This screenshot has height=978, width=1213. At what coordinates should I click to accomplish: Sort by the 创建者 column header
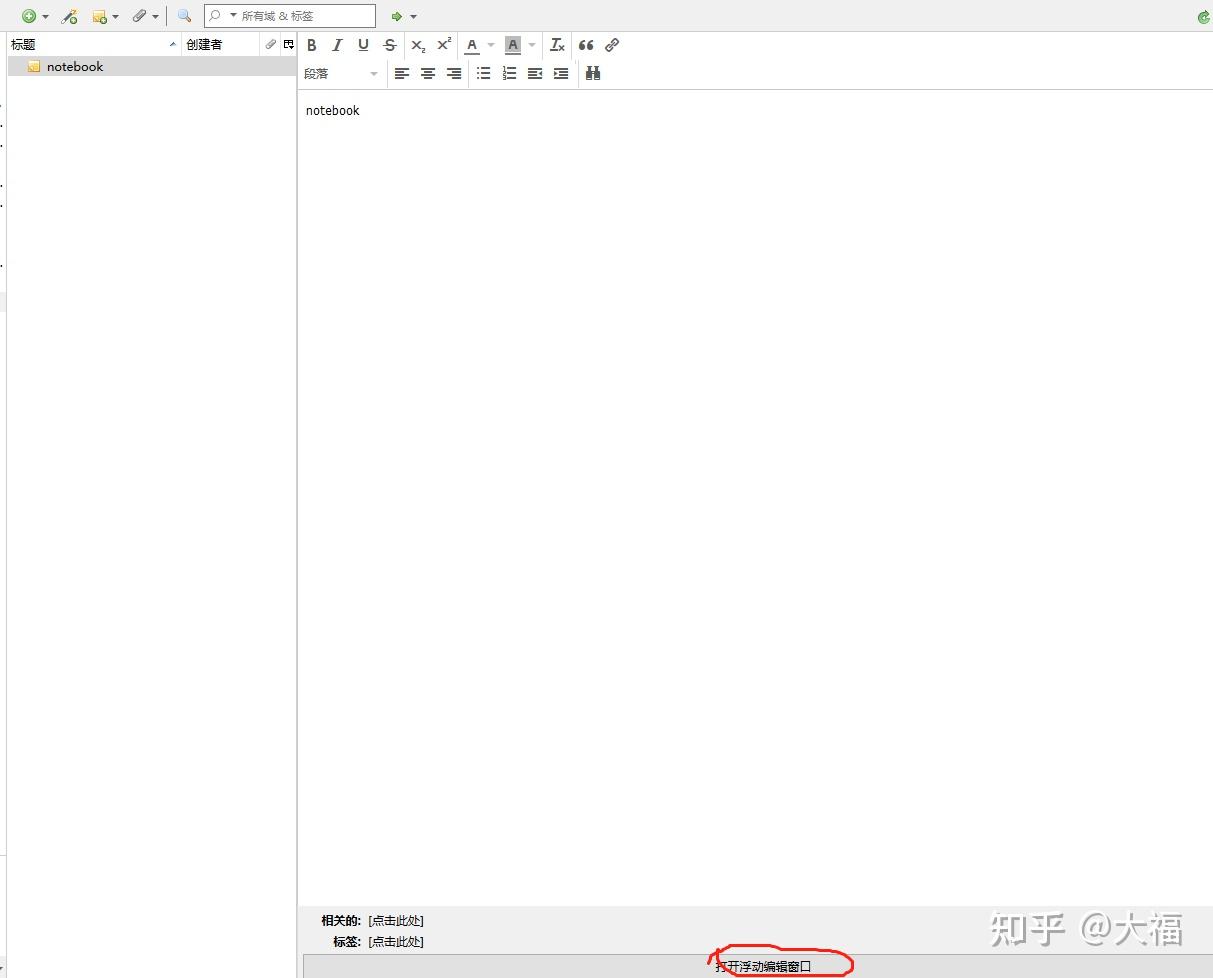(221, 44)
